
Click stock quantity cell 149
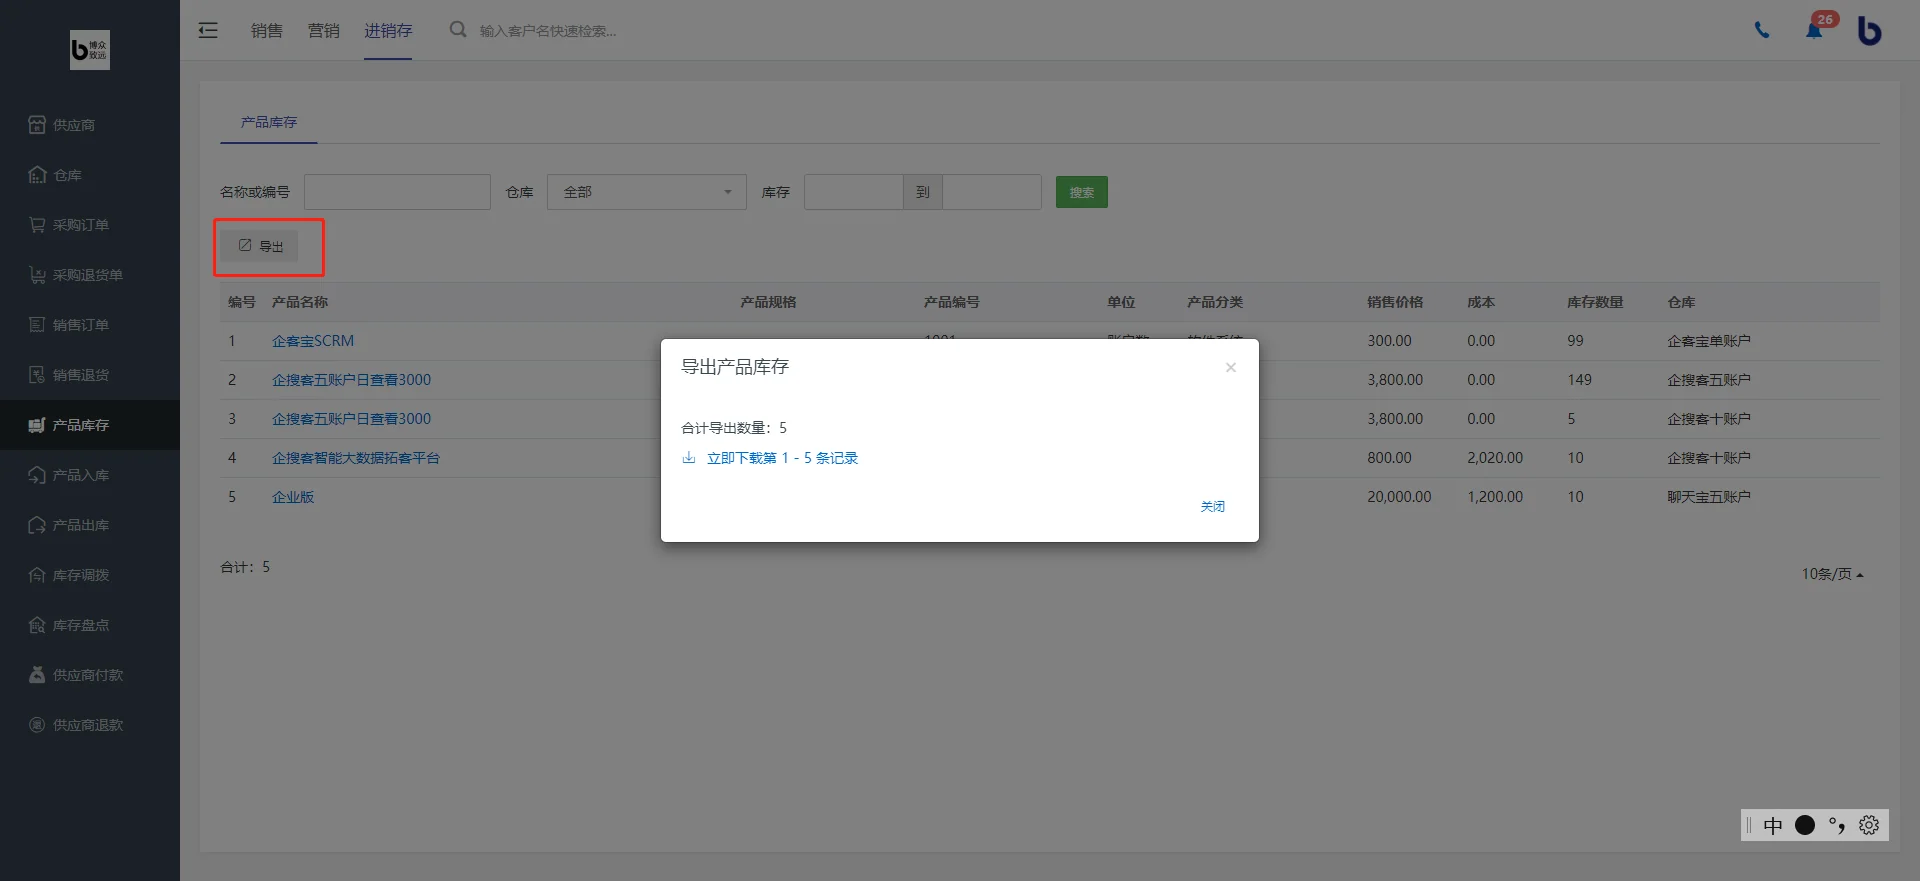[x=1579, y=380]
